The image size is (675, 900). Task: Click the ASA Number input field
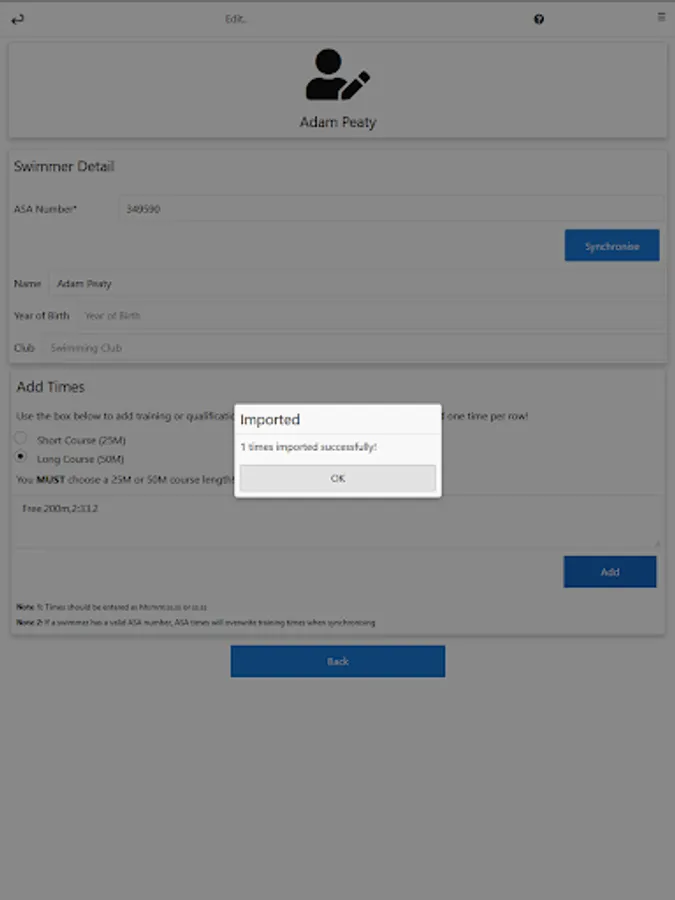pos(391,208)
